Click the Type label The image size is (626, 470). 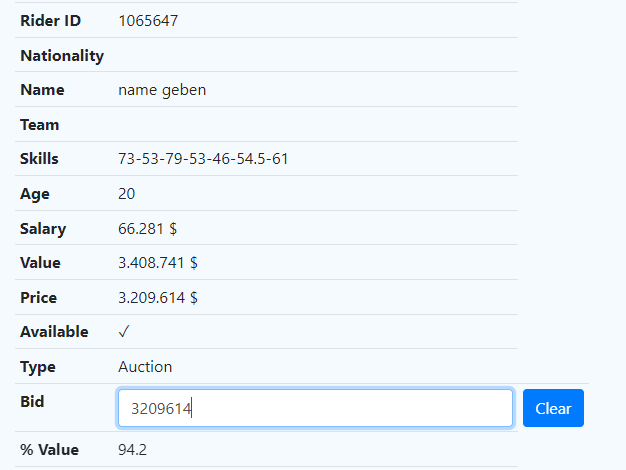pyautogui.click(x=39, y=367)
